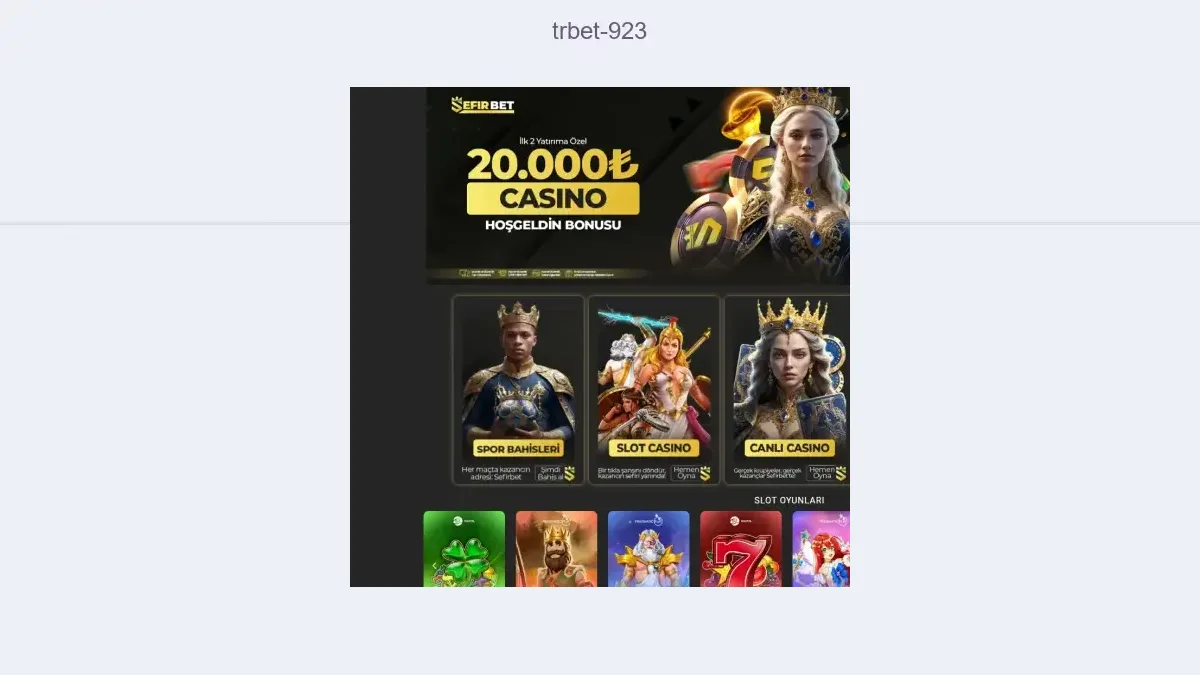The image size is (1200, 675).
Task: Open the red-haired anime girl slot game
Action: (821, 549)
